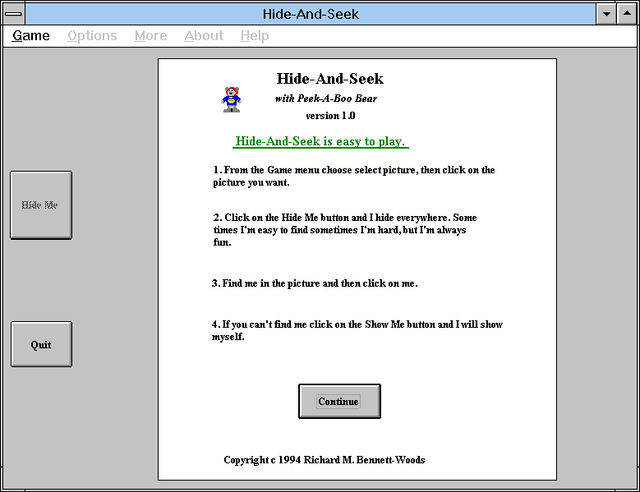640x492 pixels.
Task: Minimize window with the down arrow button
Action: point(606,14)
